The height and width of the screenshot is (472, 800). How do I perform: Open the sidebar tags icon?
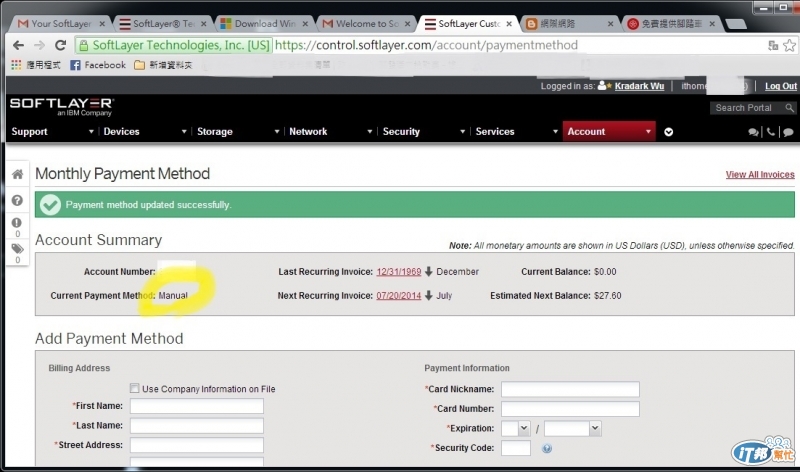coord(17,249)
